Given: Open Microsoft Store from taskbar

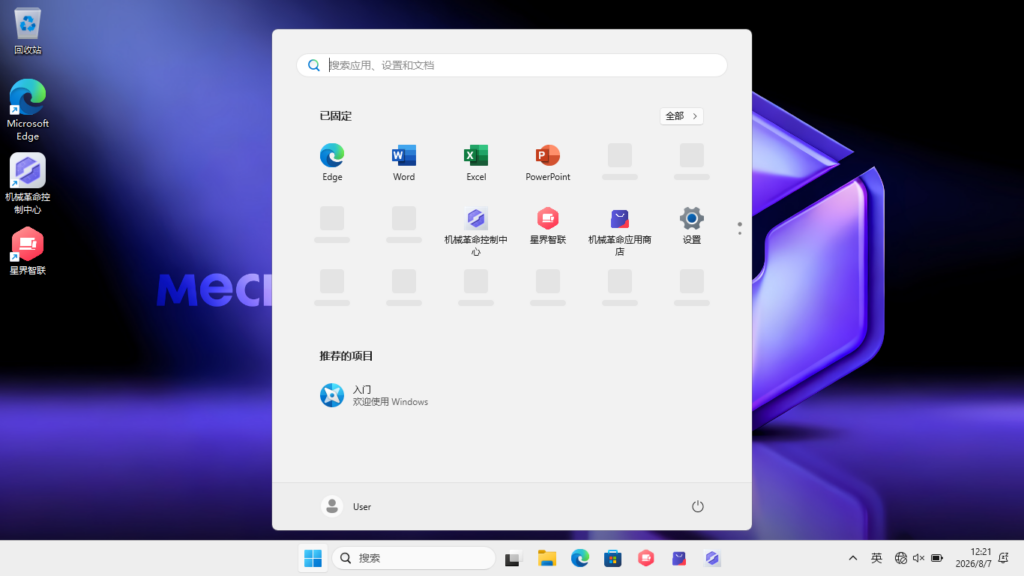Looking at the screenshot, I should point(613,558).
